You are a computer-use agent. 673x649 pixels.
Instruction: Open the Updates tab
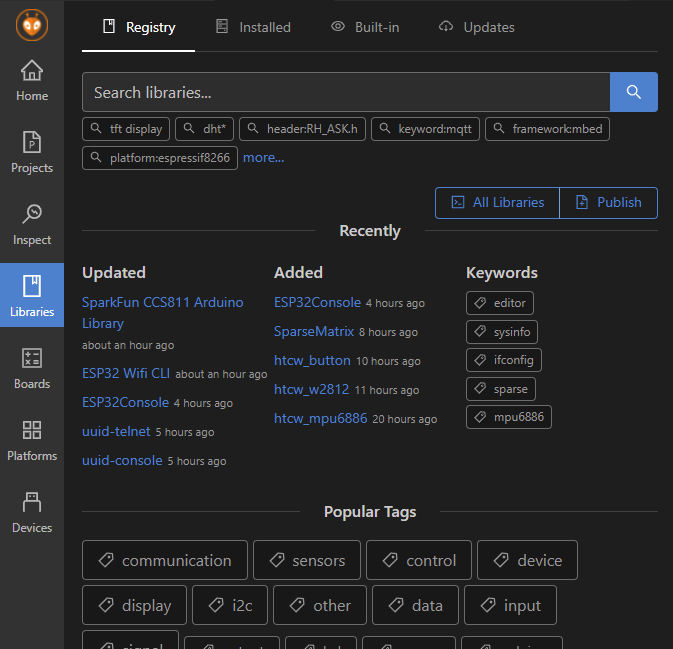pyautogui.click(x=477, y=27)
